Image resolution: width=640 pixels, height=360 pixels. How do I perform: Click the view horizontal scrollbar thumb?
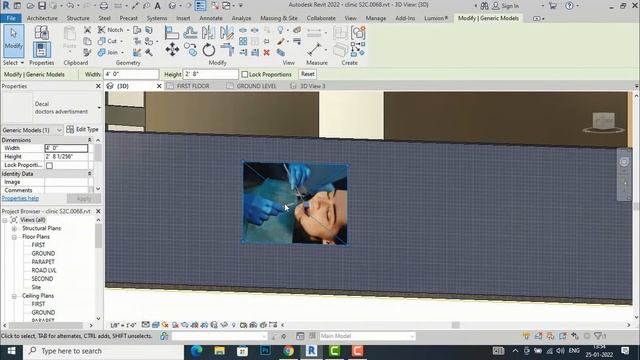(x=456, y=325)
